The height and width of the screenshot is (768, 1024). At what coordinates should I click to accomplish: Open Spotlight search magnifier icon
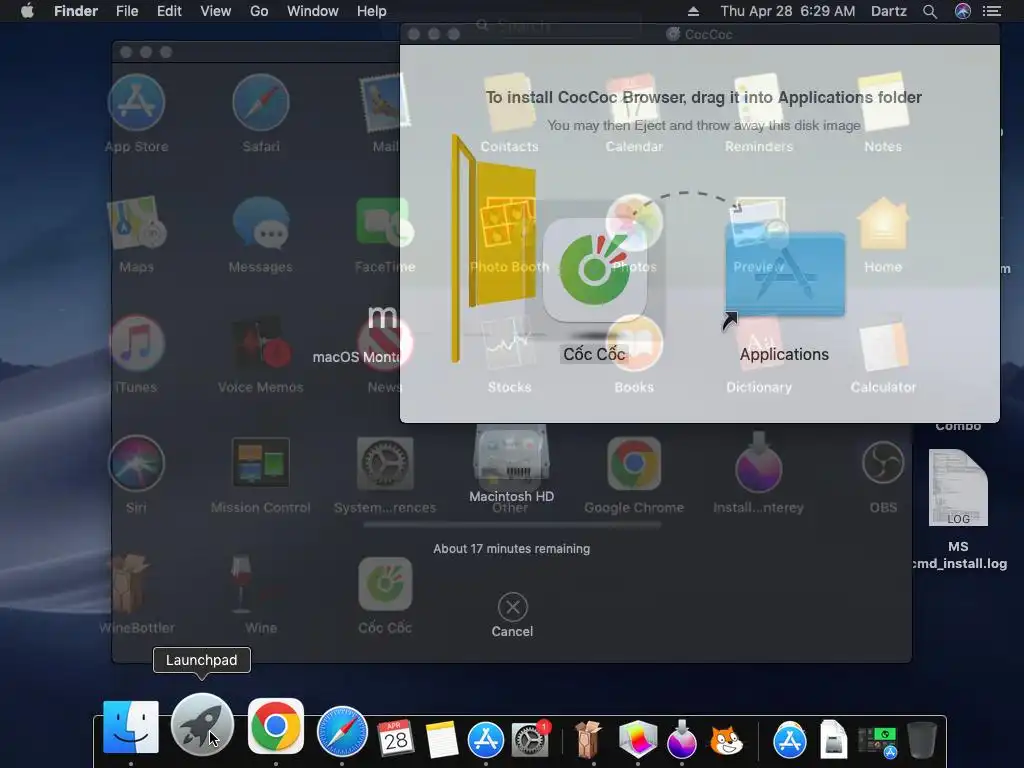pos(930,11)
